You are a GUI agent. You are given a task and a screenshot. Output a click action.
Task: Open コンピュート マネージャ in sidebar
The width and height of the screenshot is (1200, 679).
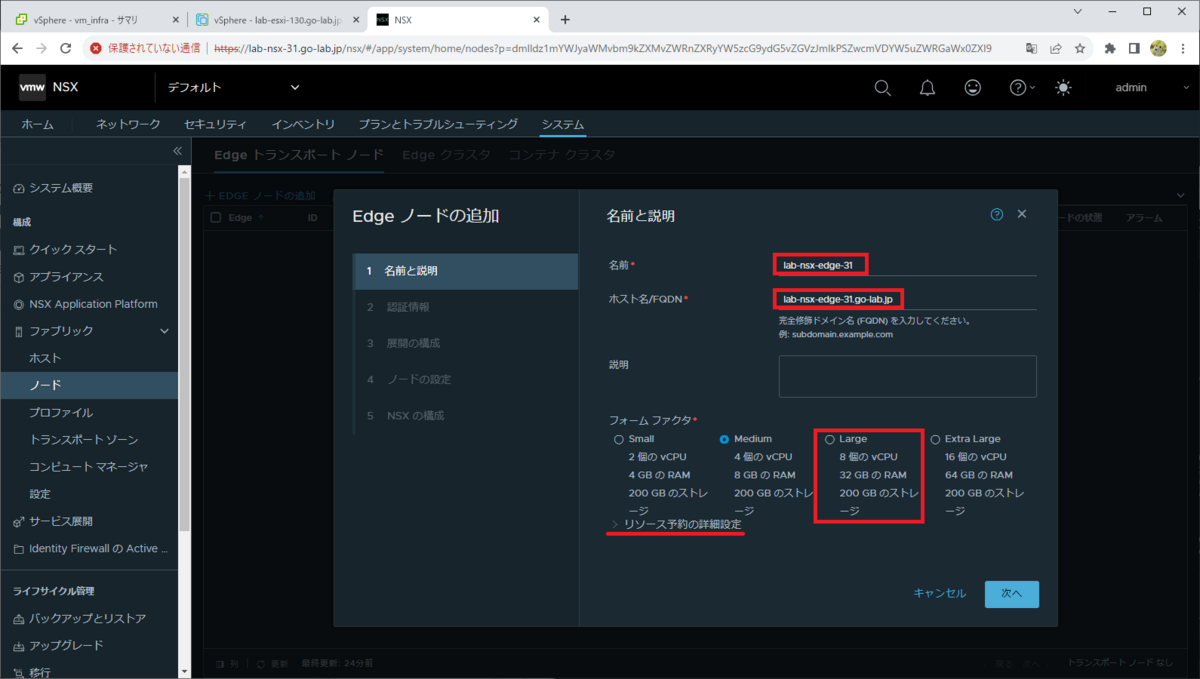click(x=89, y=467)
